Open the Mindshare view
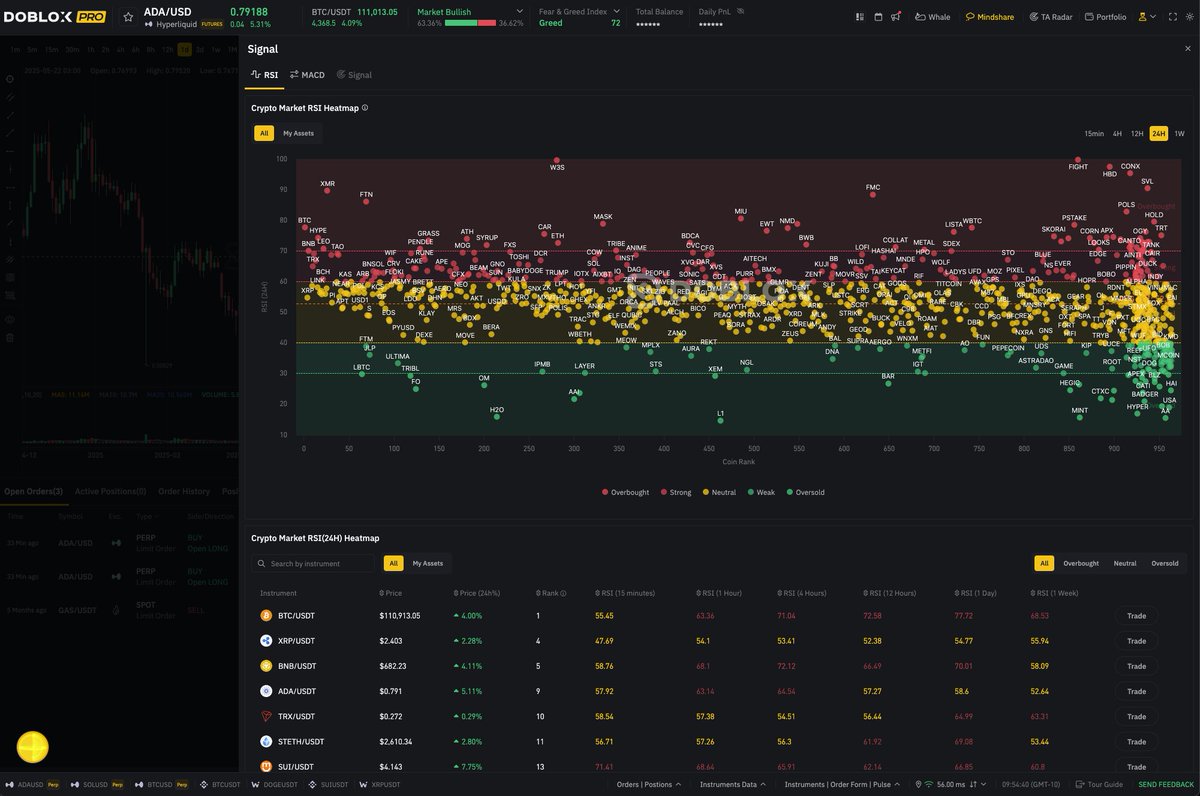Image resolution: width=1200 pixels, height=796 pixels. pyautogui.click(x=990, y=17)
